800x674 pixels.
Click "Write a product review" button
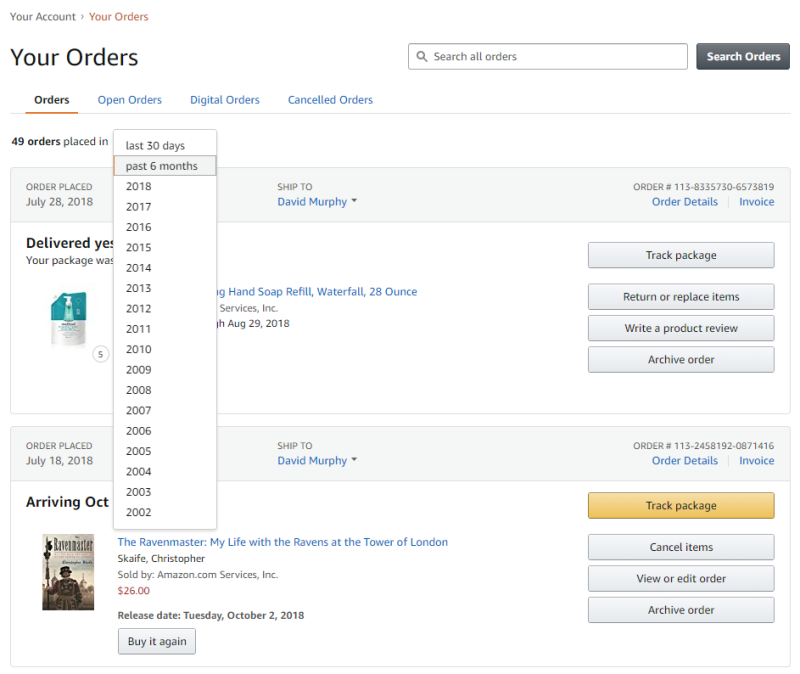(x=681, y=328)
